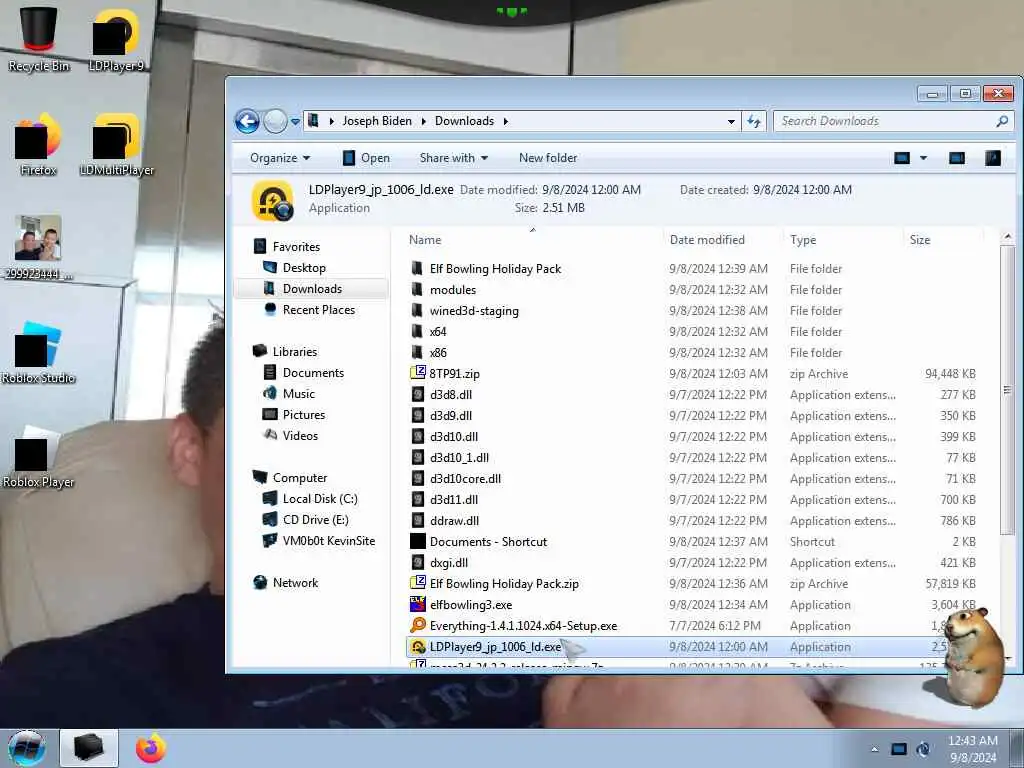
Task: Select the photo thumbnail on the desktop
Action: coord(38,238)
